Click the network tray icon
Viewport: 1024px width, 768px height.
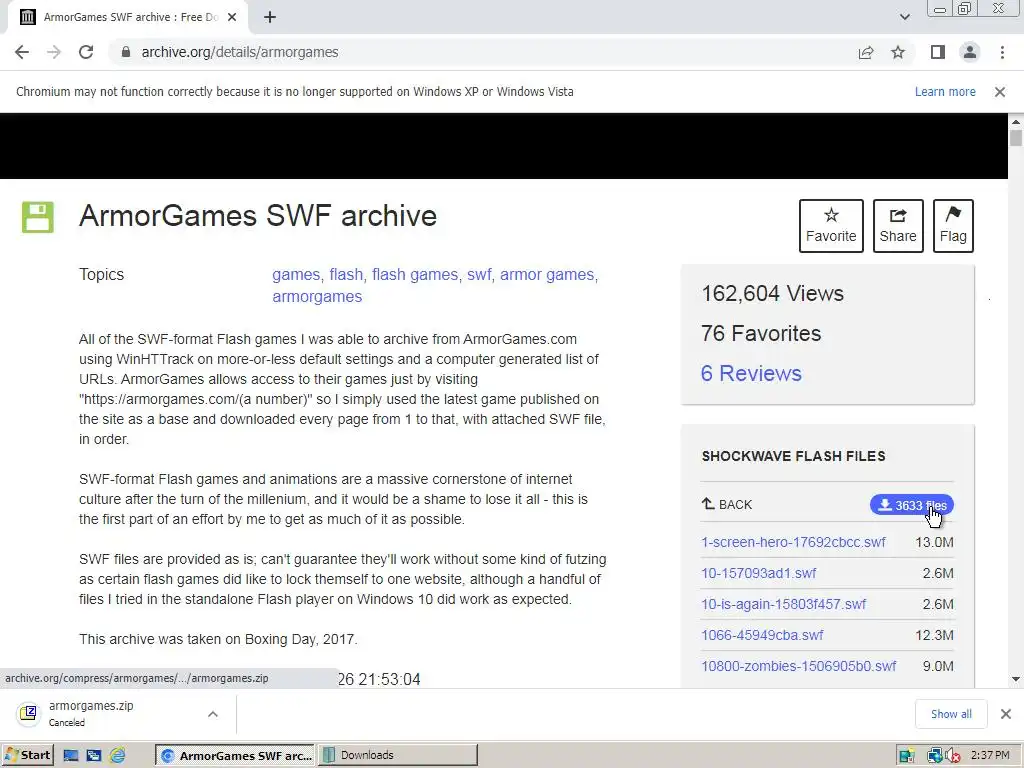[935, 756]
